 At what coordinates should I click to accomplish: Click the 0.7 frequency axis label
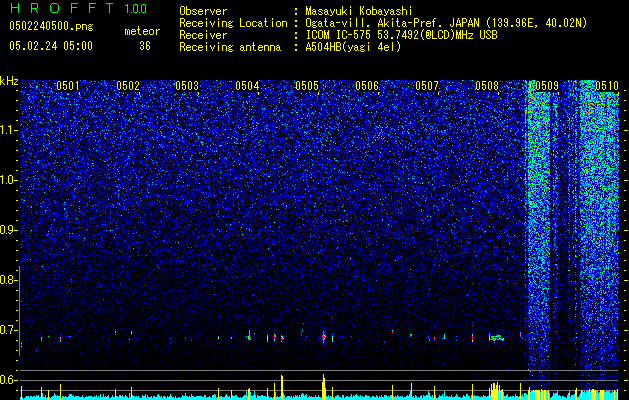[9, 330]
